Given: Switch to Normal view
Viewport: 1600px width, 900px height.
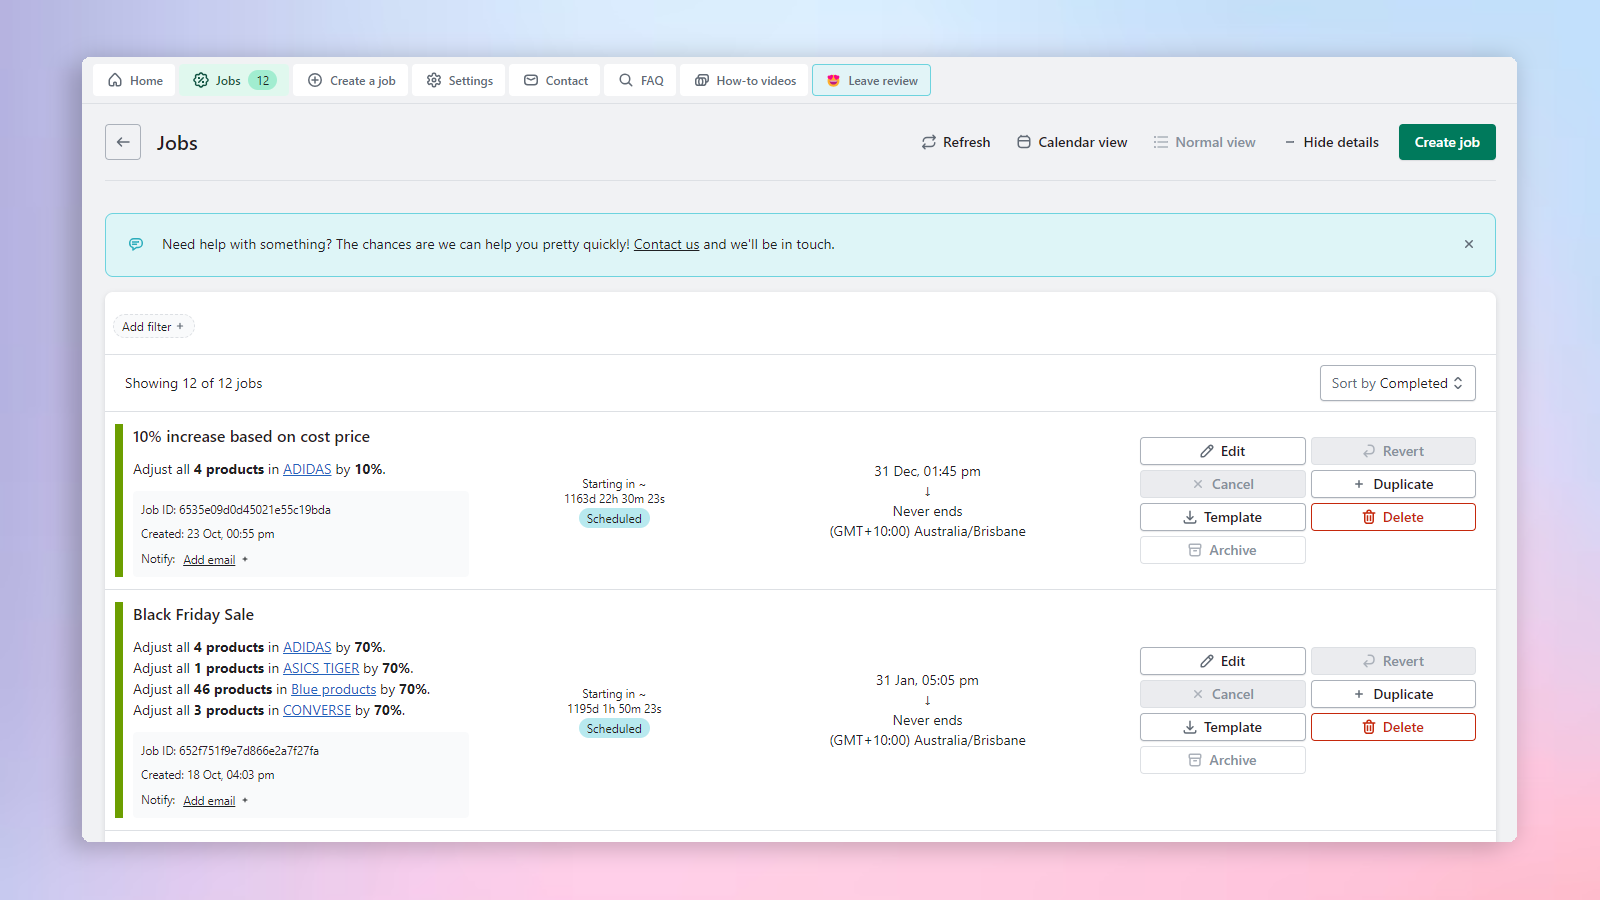Looking at the screenshot, I should (x=1204, y=142).
